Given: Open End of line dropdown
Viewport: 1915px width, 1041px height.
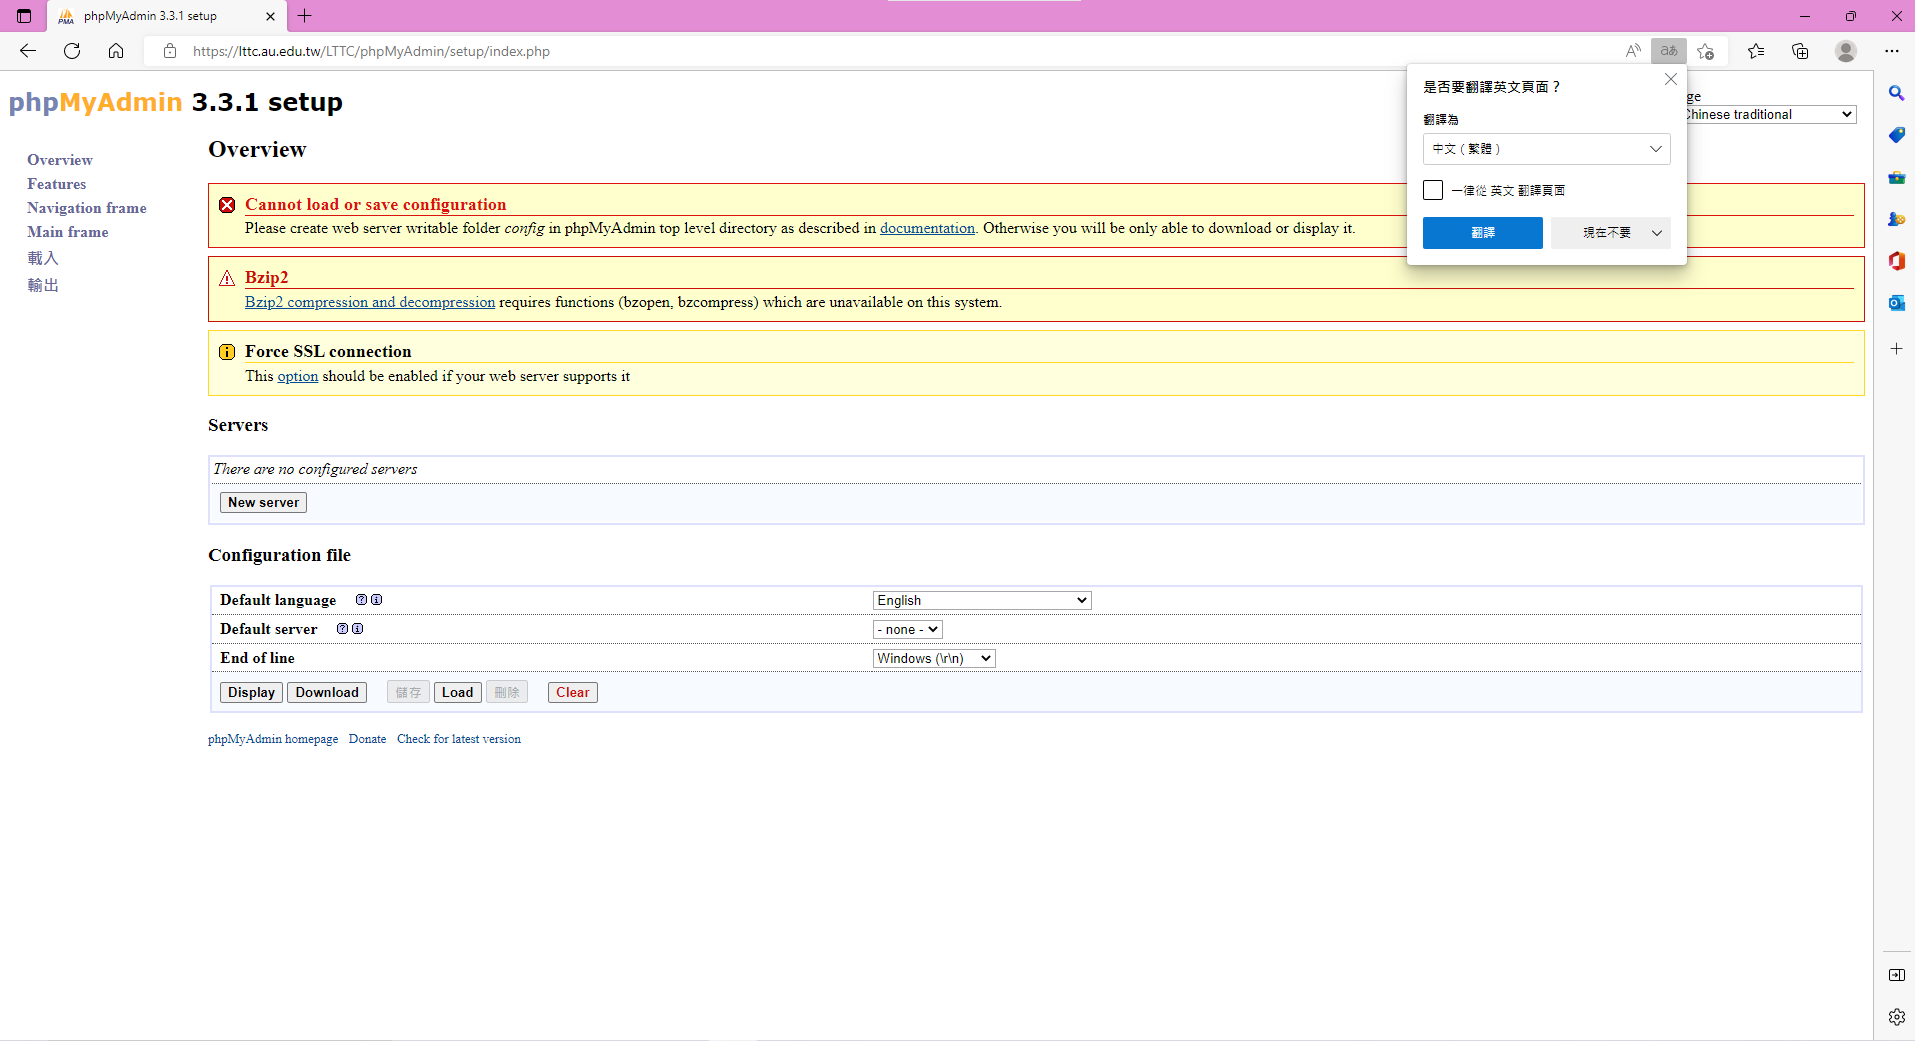Looking at the screenshot, I should point(934,658).
